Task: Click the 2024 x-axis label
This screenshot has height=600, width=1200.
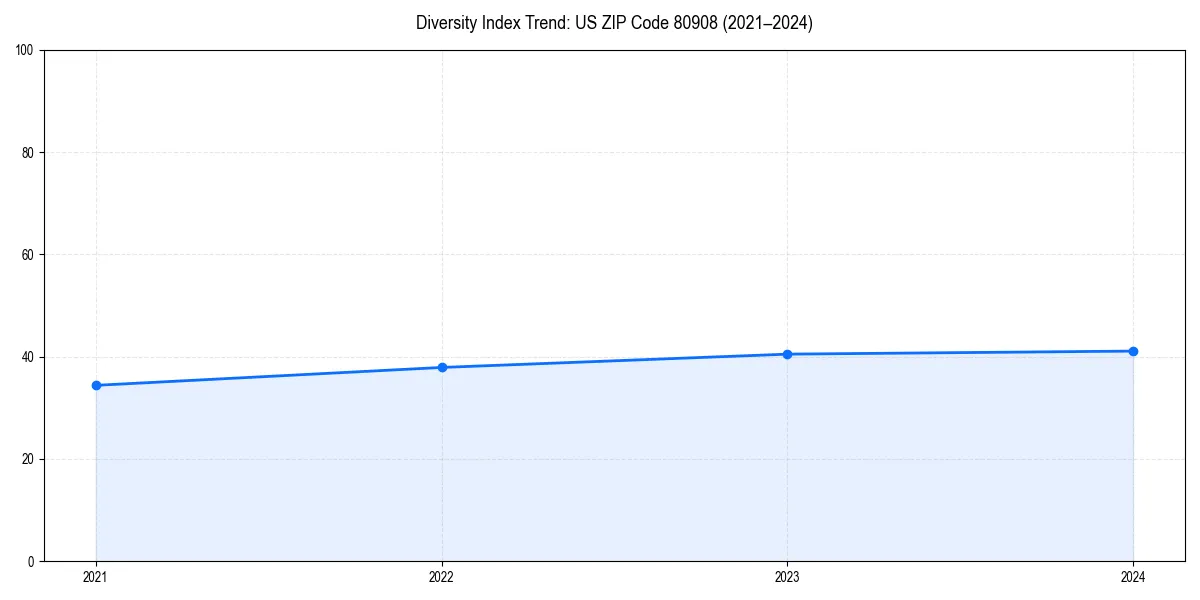Action: pos(1133,577)
